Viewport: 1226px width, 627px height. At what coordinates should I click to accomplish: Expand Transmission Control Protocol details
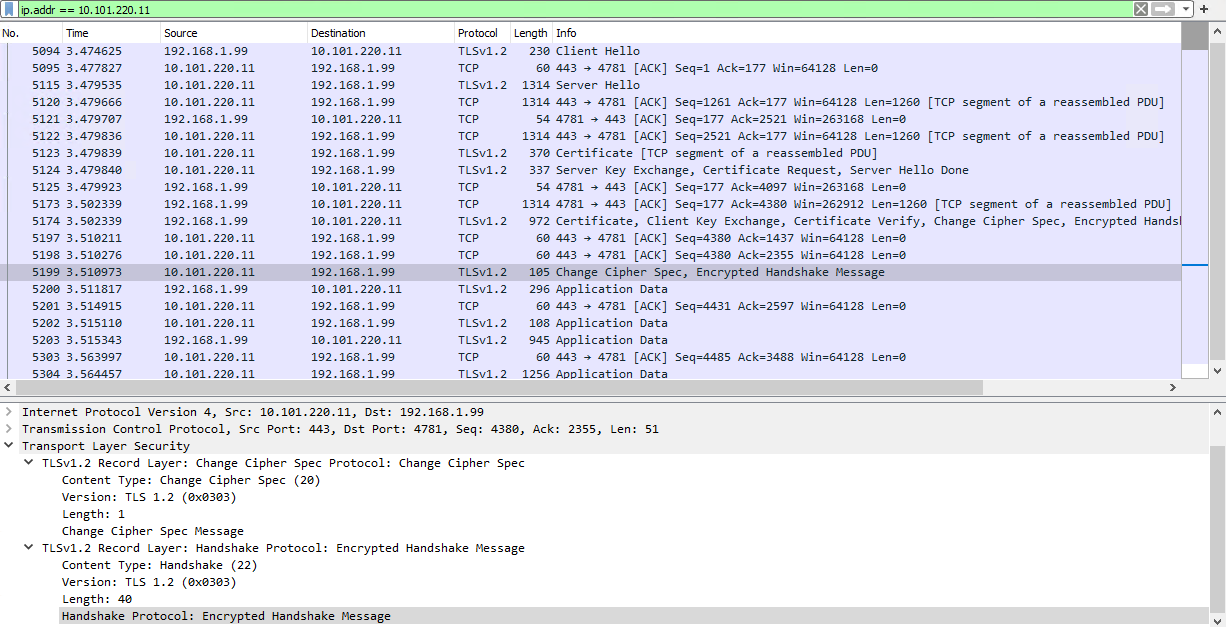pyautogui.click(x=9, y=429)
